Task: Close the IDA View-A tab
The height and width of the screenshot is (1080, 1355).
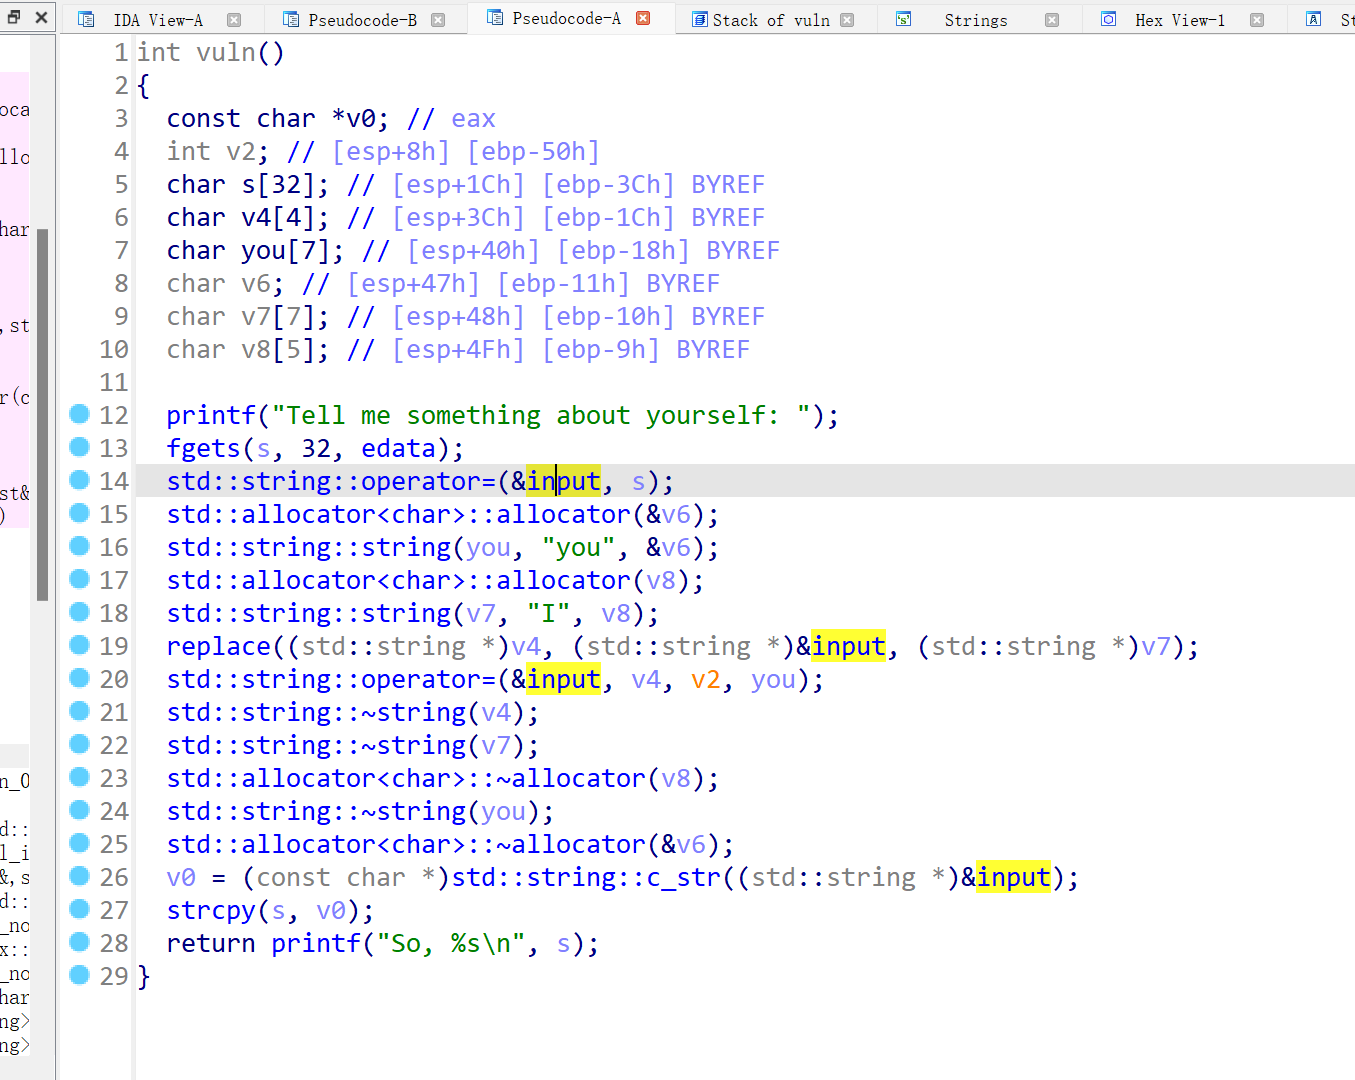Action: (x=233, y=20)
